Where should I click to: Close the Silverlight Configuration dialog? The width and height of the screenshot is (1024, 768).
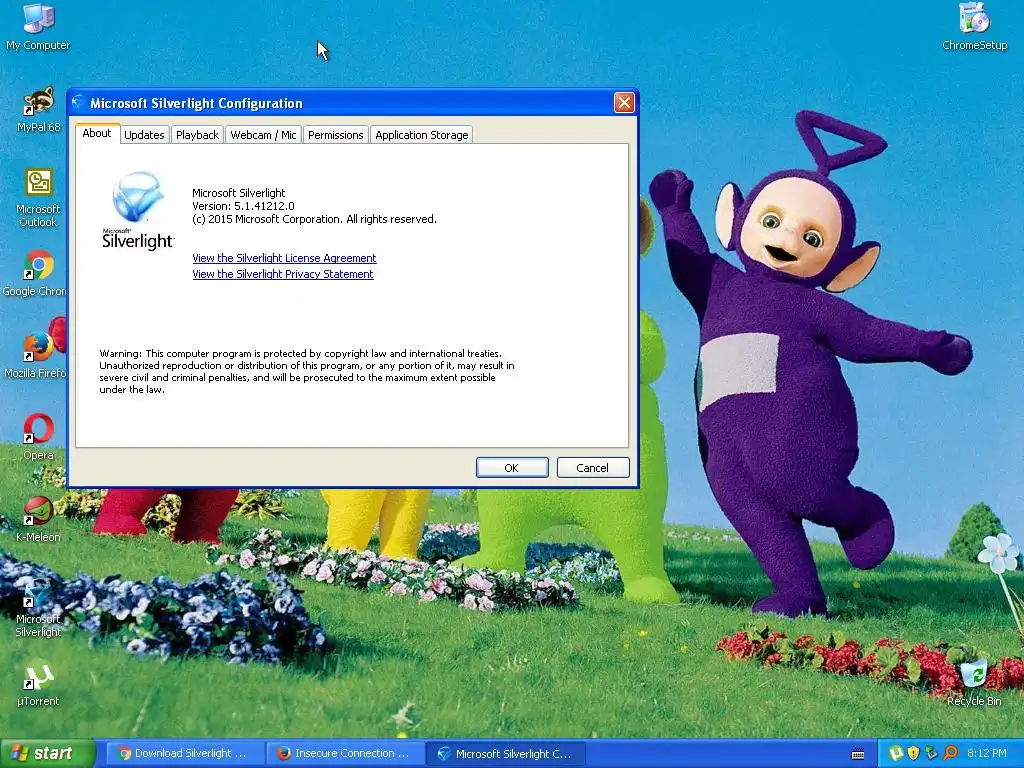624,103
